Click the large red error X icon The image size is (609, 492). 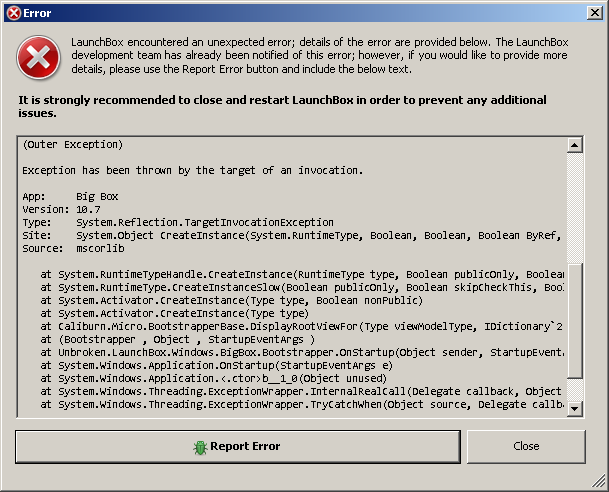[x=38, y=59]
